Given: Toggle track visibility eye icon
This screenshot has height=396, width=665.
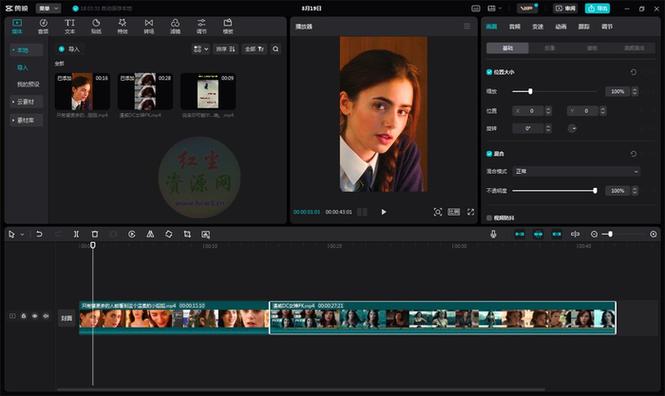Looking at the screenshot, I should 35,316.
